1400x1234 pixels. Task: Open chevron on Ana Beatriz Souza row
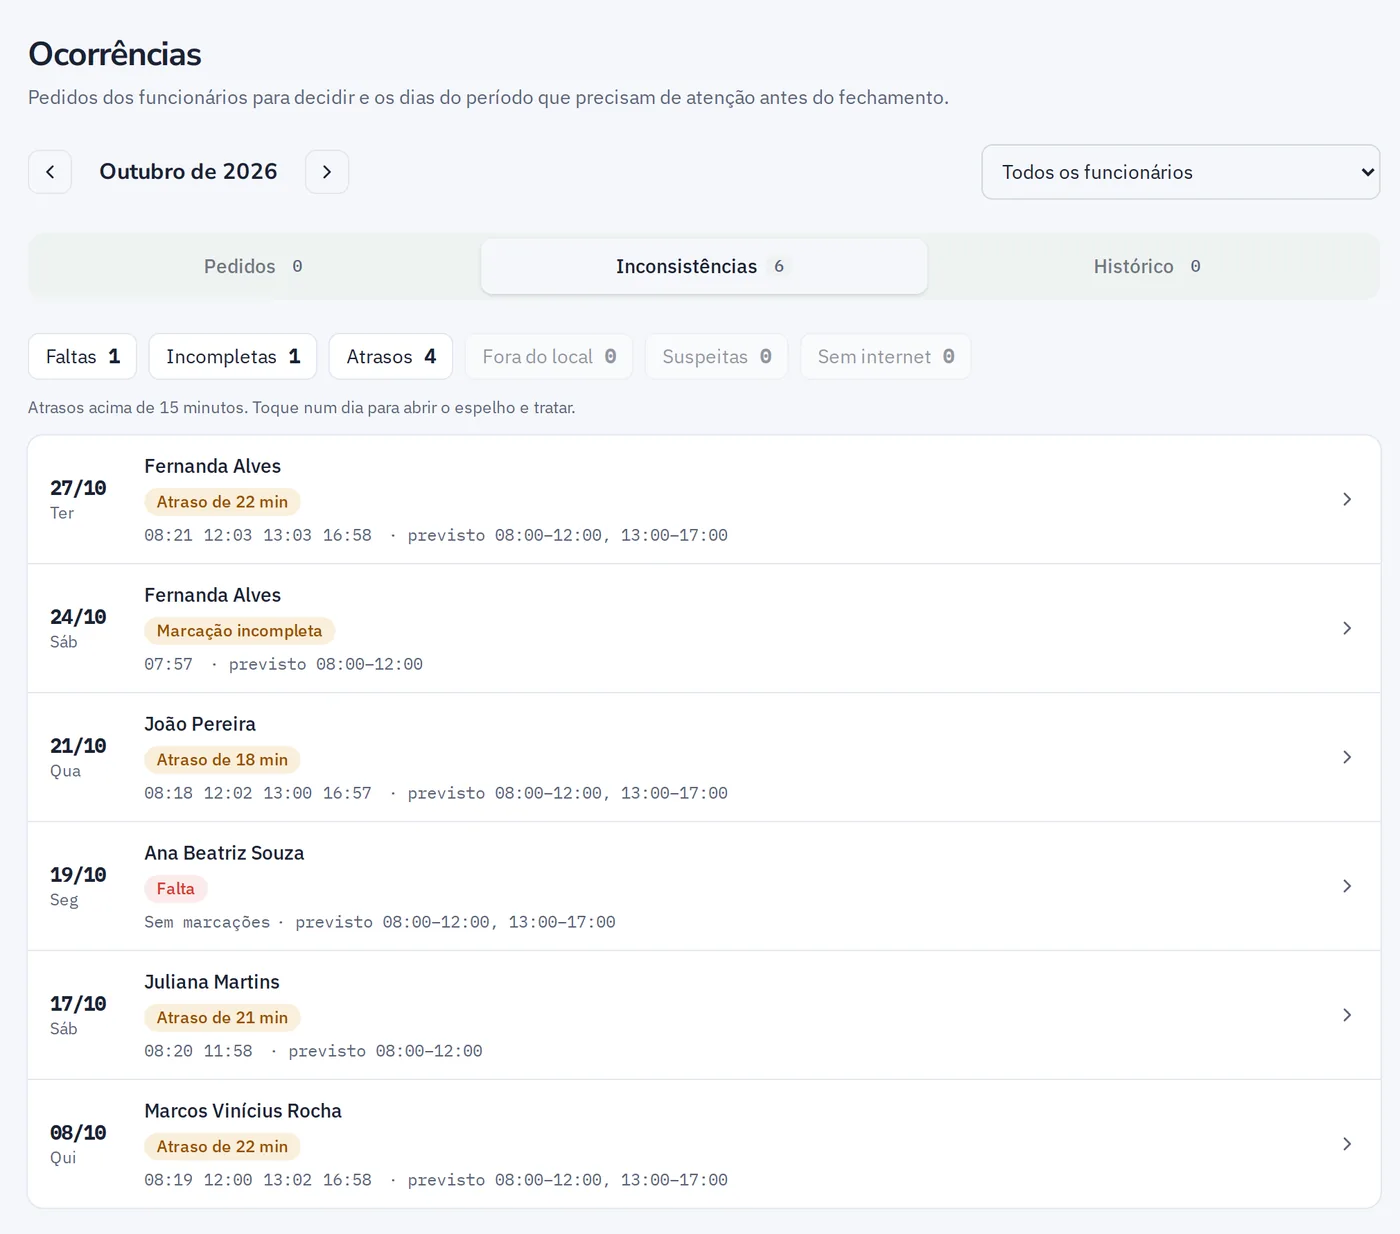pos(1347,886)
